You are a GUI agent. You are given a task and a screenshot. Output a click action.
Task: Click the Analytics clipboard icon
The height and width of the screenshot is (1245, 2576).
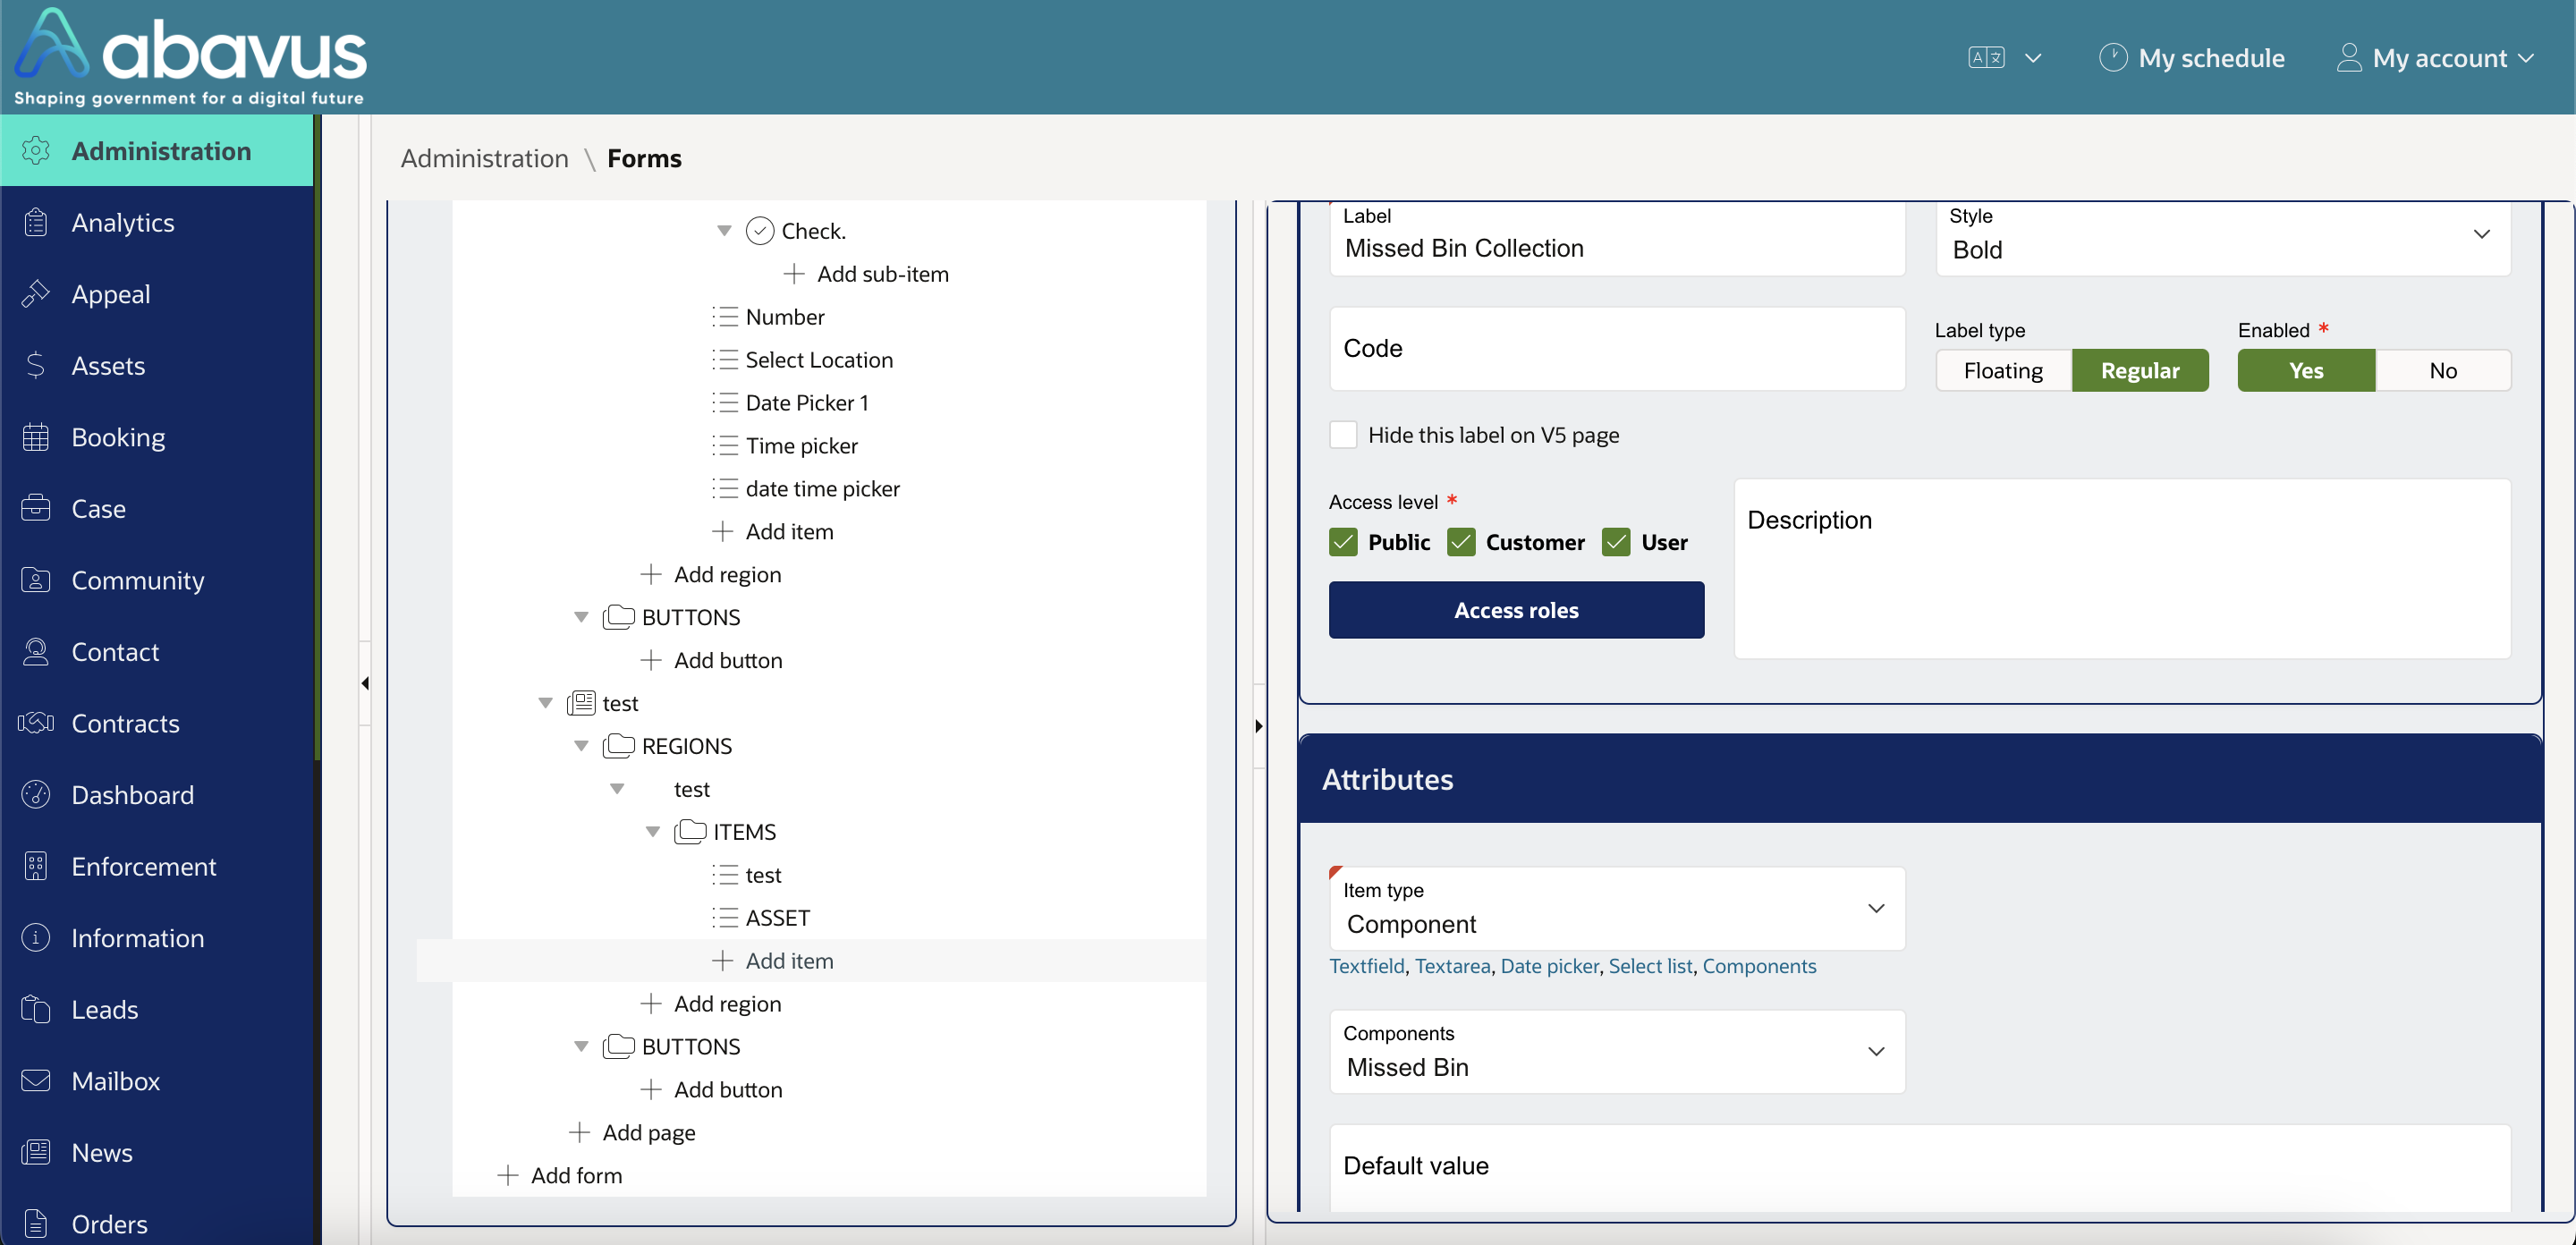36,222
